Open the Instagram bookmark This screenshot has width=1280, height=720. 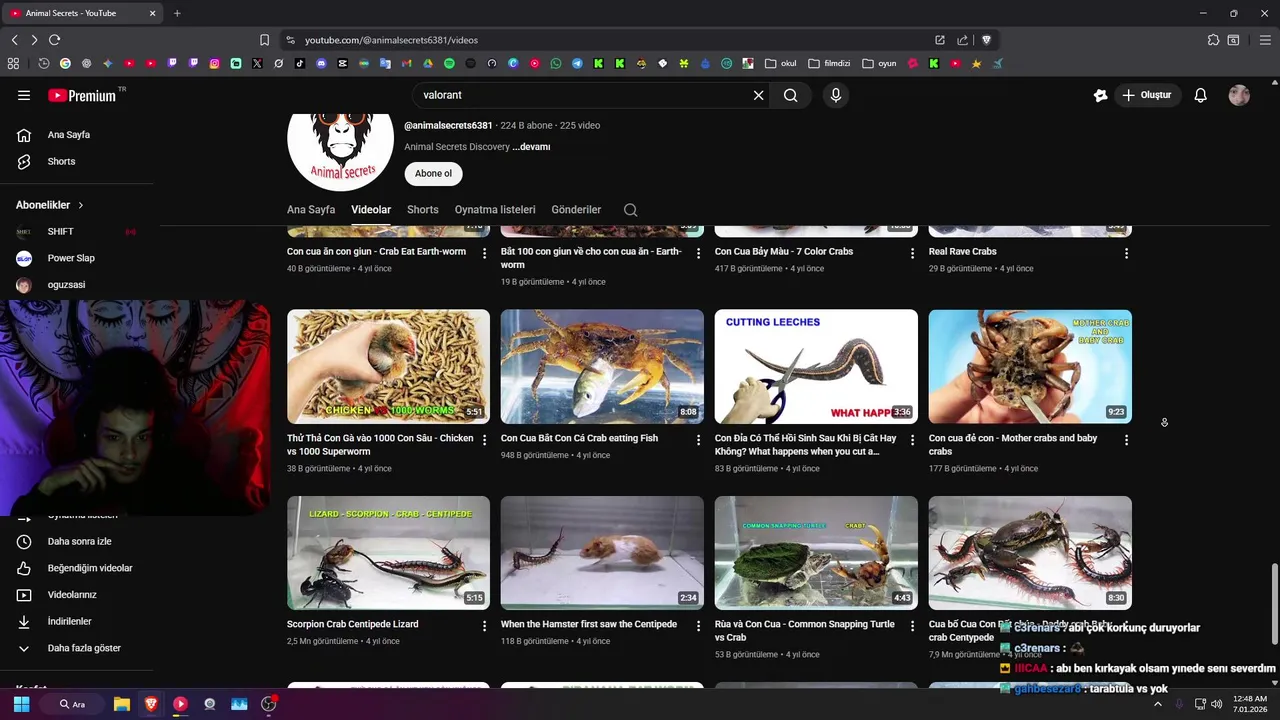(x=215, y=63)
